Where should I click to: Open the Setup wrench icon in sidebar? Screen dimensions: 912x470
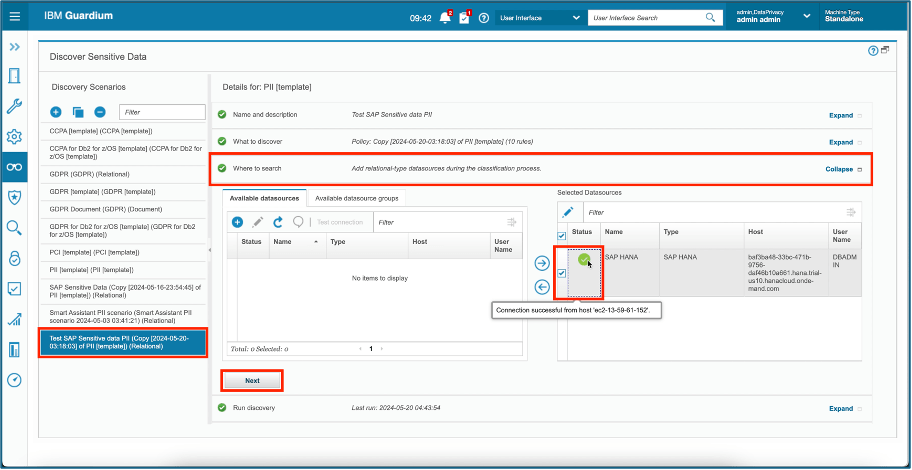point(15,106)
